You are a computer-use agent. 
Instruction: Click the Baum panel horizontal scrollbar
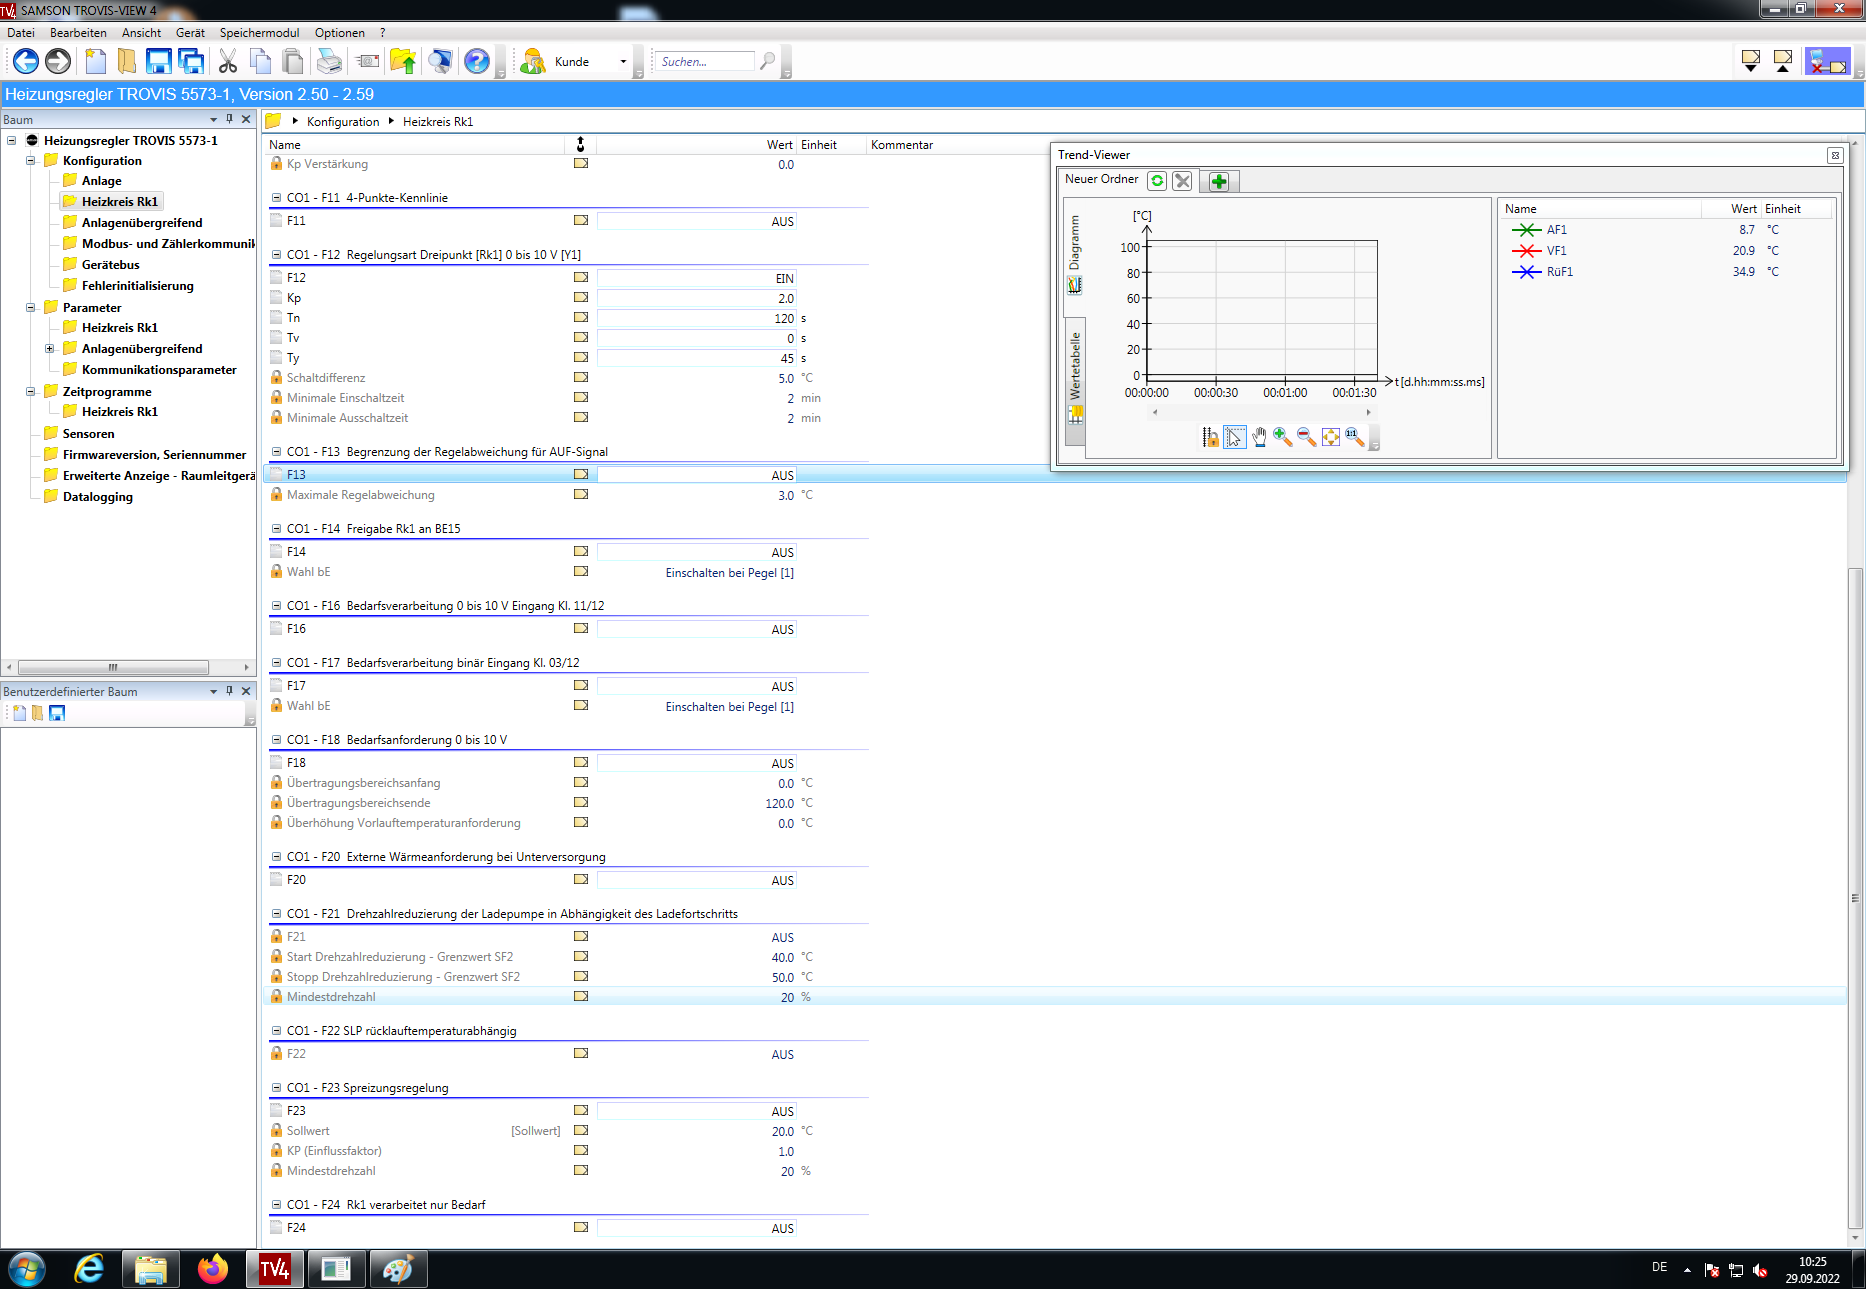(113, 667)
